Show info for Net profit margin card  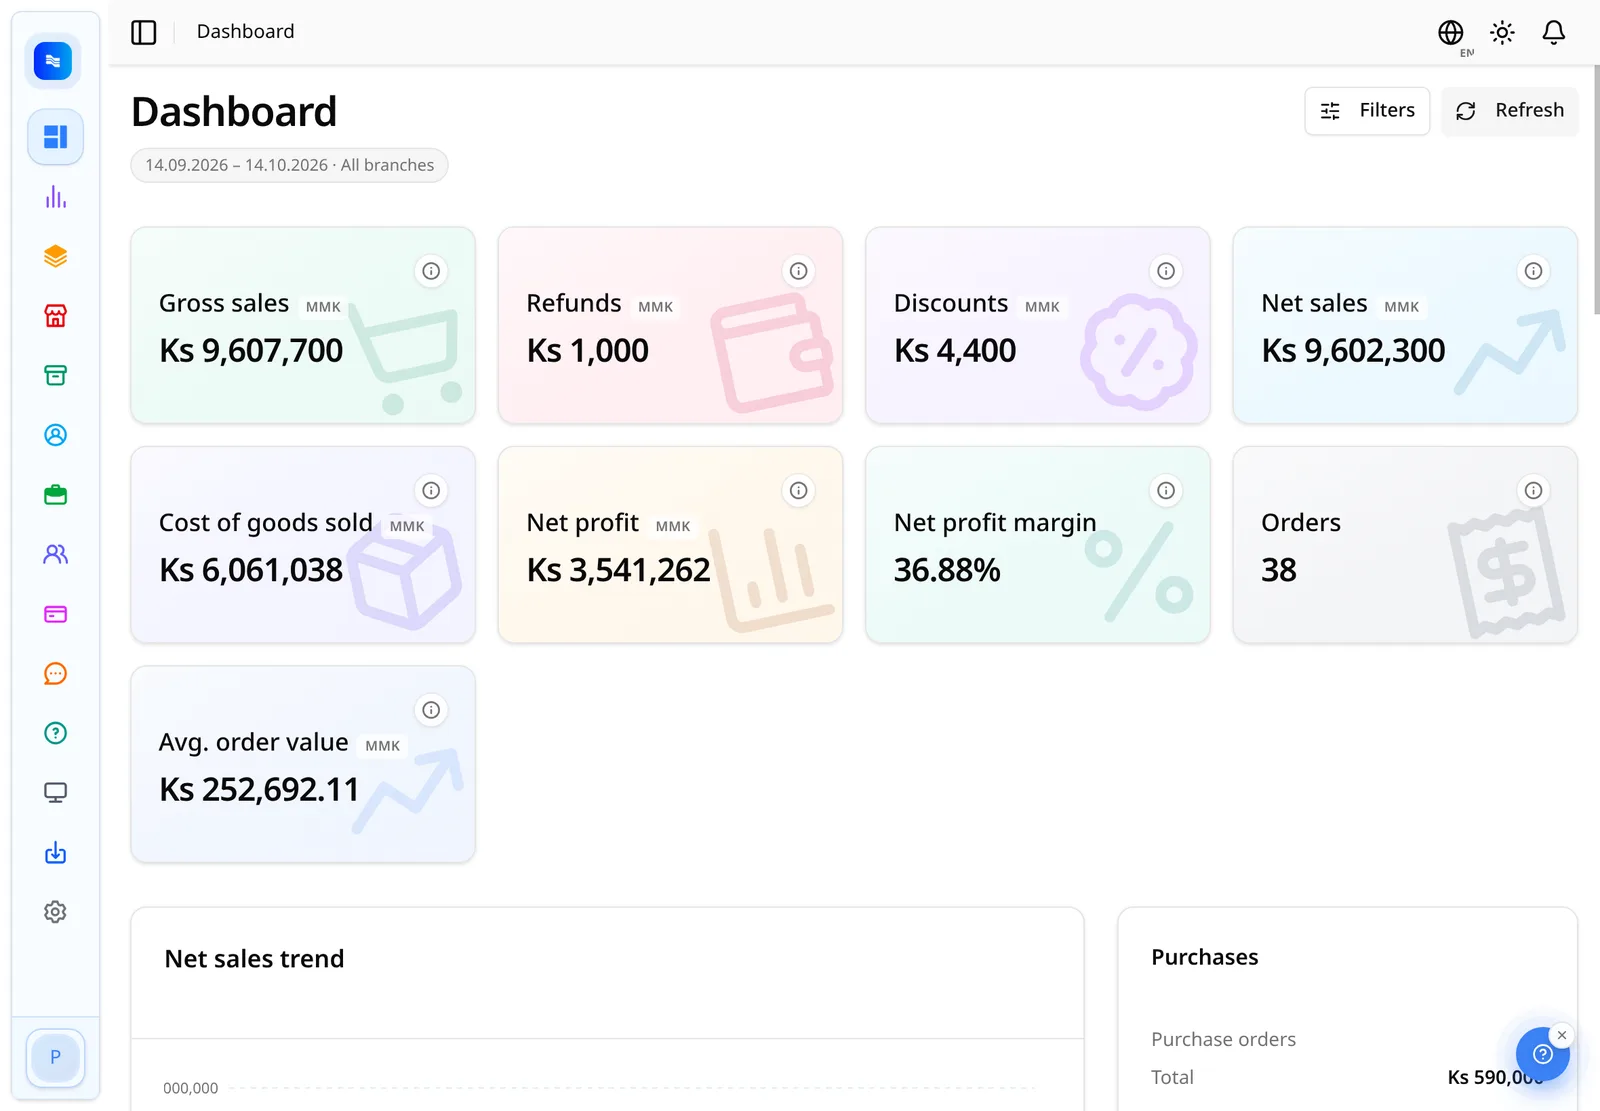point(1166,490)
